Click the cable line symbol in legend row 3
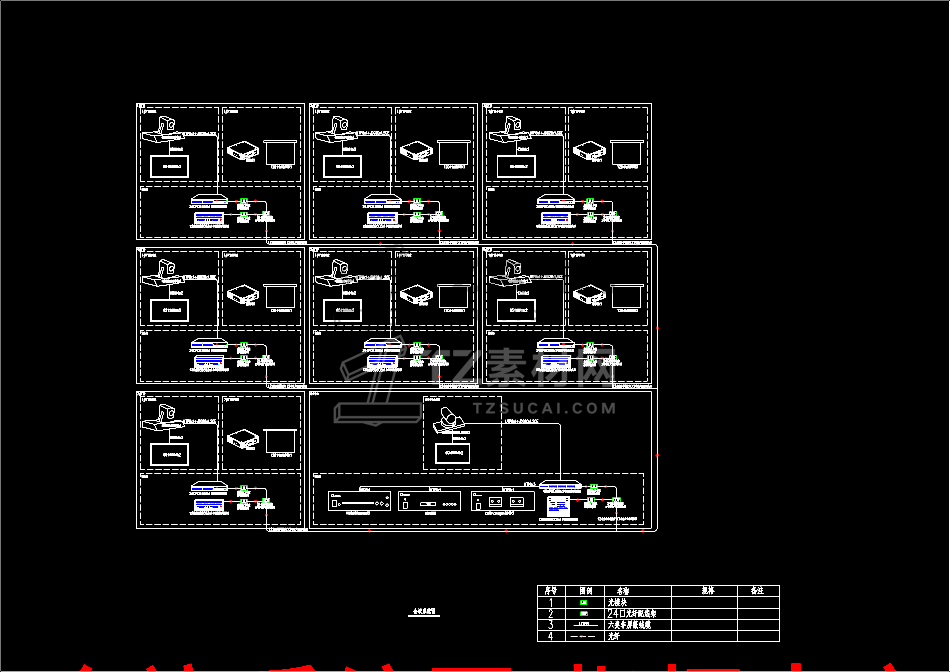 [584, 624]
